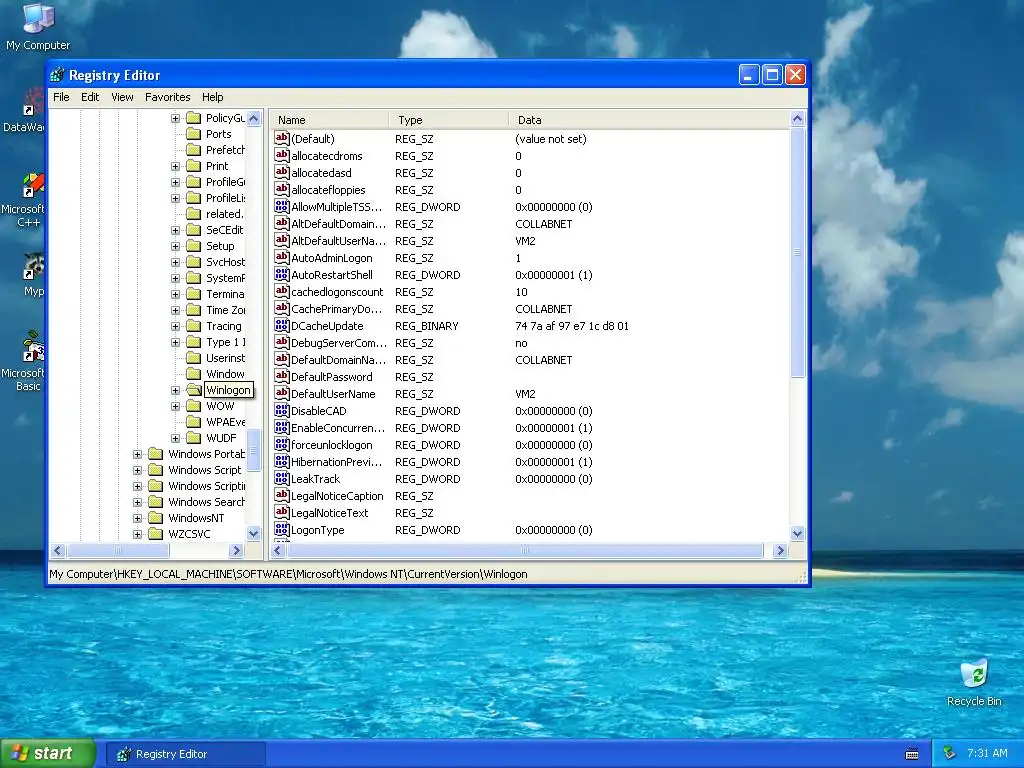Click the LogonType DWORD icon

click(x=281, y=529)
